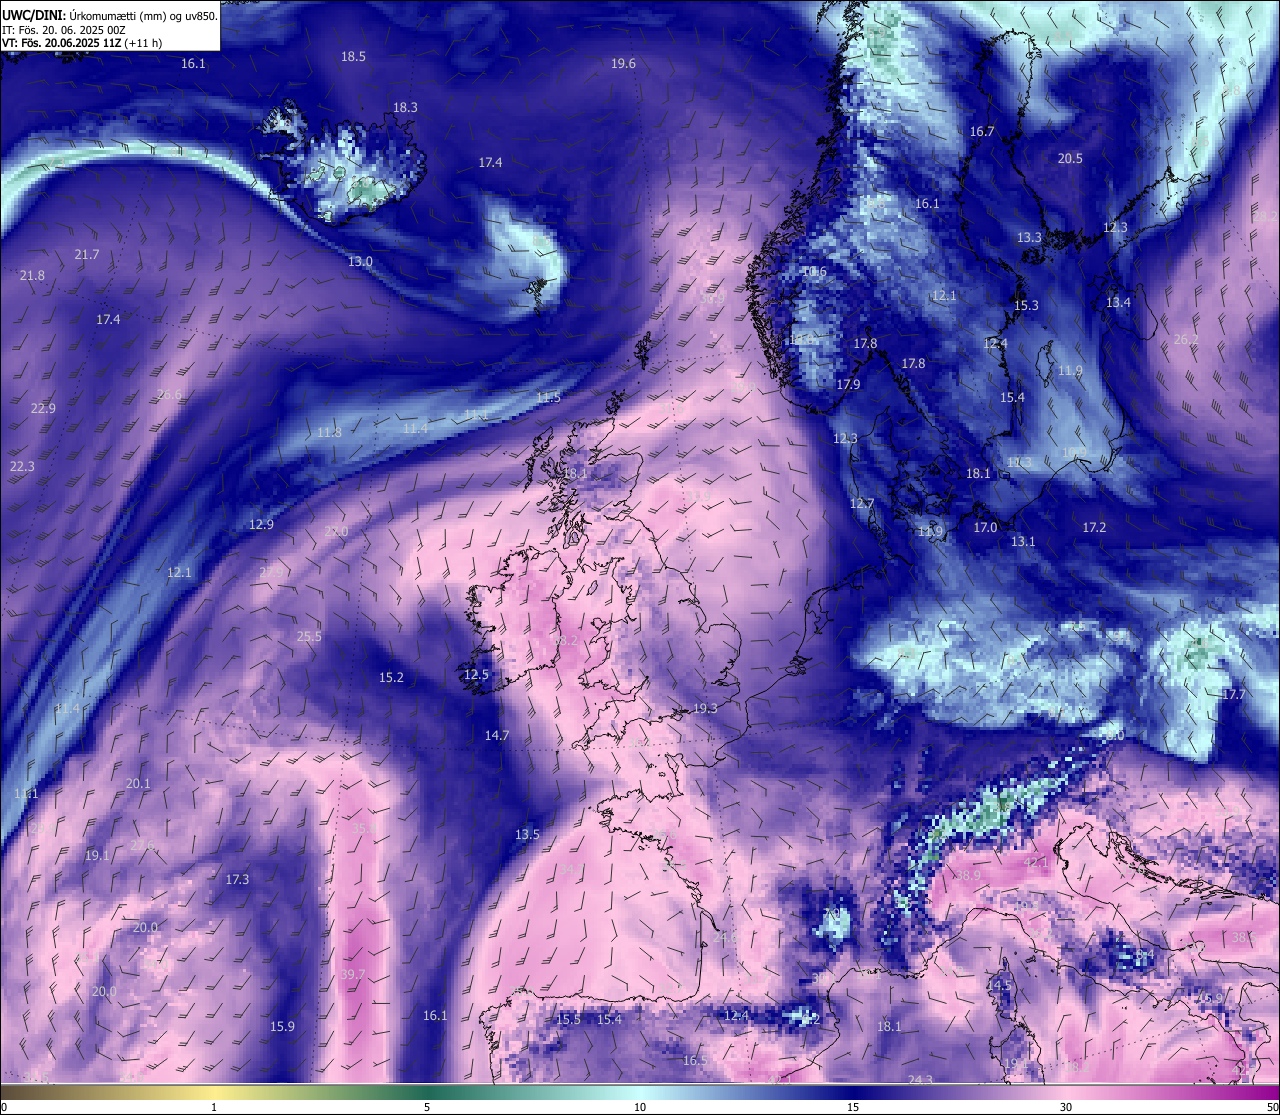Click the '21.7' value in the western Atlantic
This screenshot has width=1280, height=1115.
(87, 255)
